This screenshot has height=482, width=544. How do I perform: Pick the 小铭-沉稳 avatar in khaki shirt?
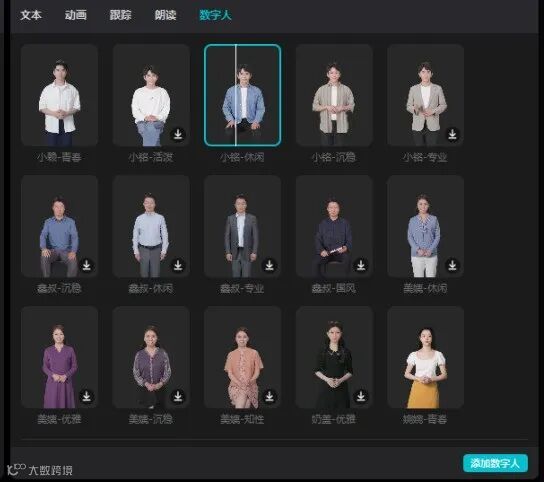point(334,95)
